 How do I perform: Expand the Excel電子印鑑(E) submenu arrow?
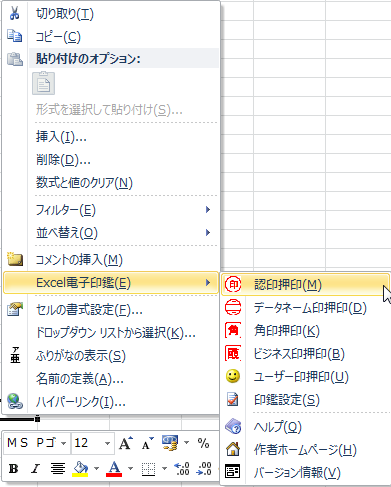pos(208,283)
